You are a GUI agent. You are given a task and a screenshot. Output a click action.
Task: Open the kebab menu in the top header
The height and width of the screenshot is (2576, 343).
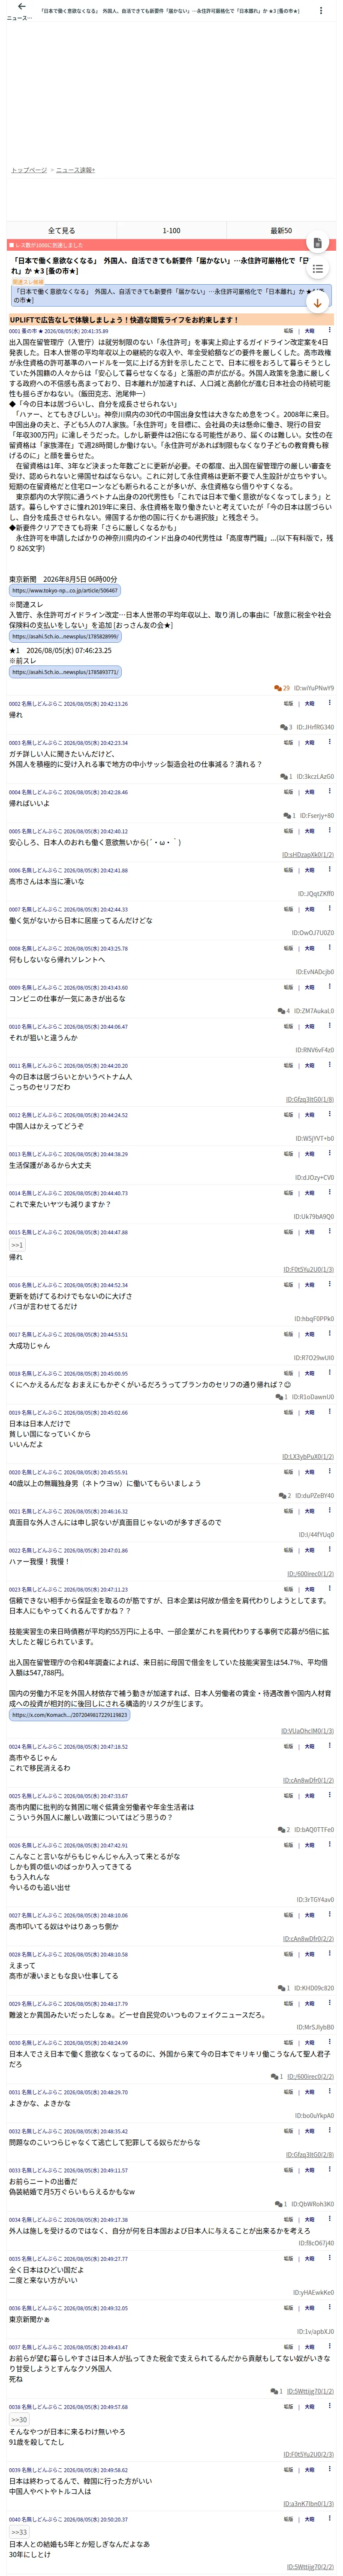(321, 11)
